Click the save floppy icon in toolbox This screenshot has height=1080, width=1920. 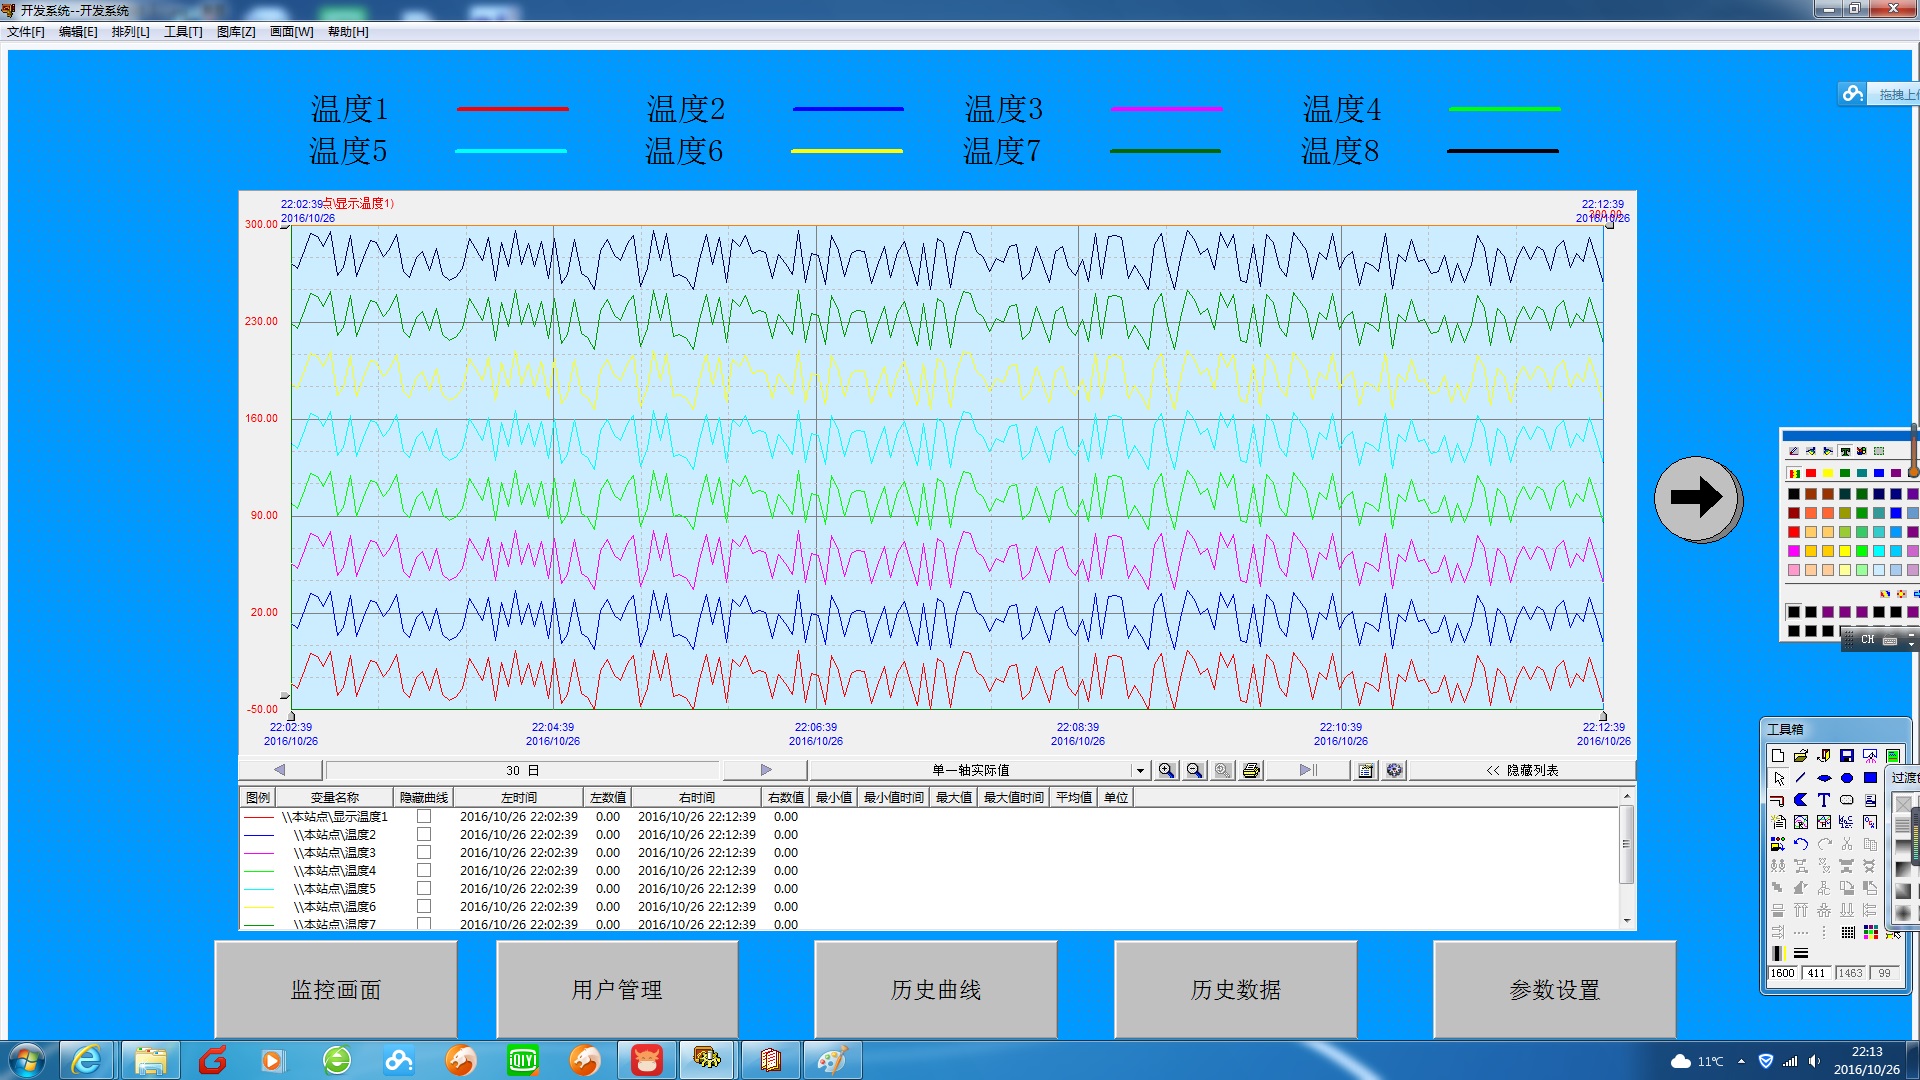pyautogui.click(x=1847, y=755)
